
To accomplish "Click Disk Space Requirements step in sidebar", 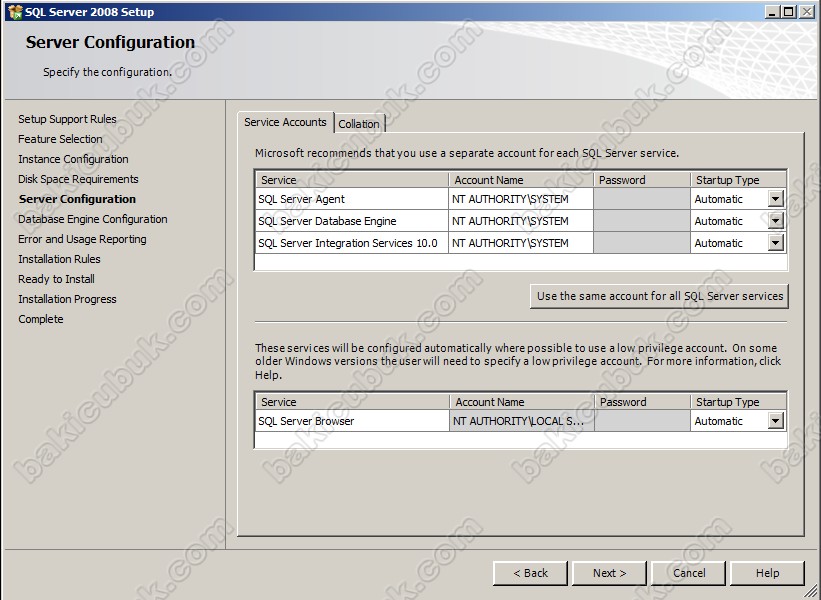I will 79,179.
